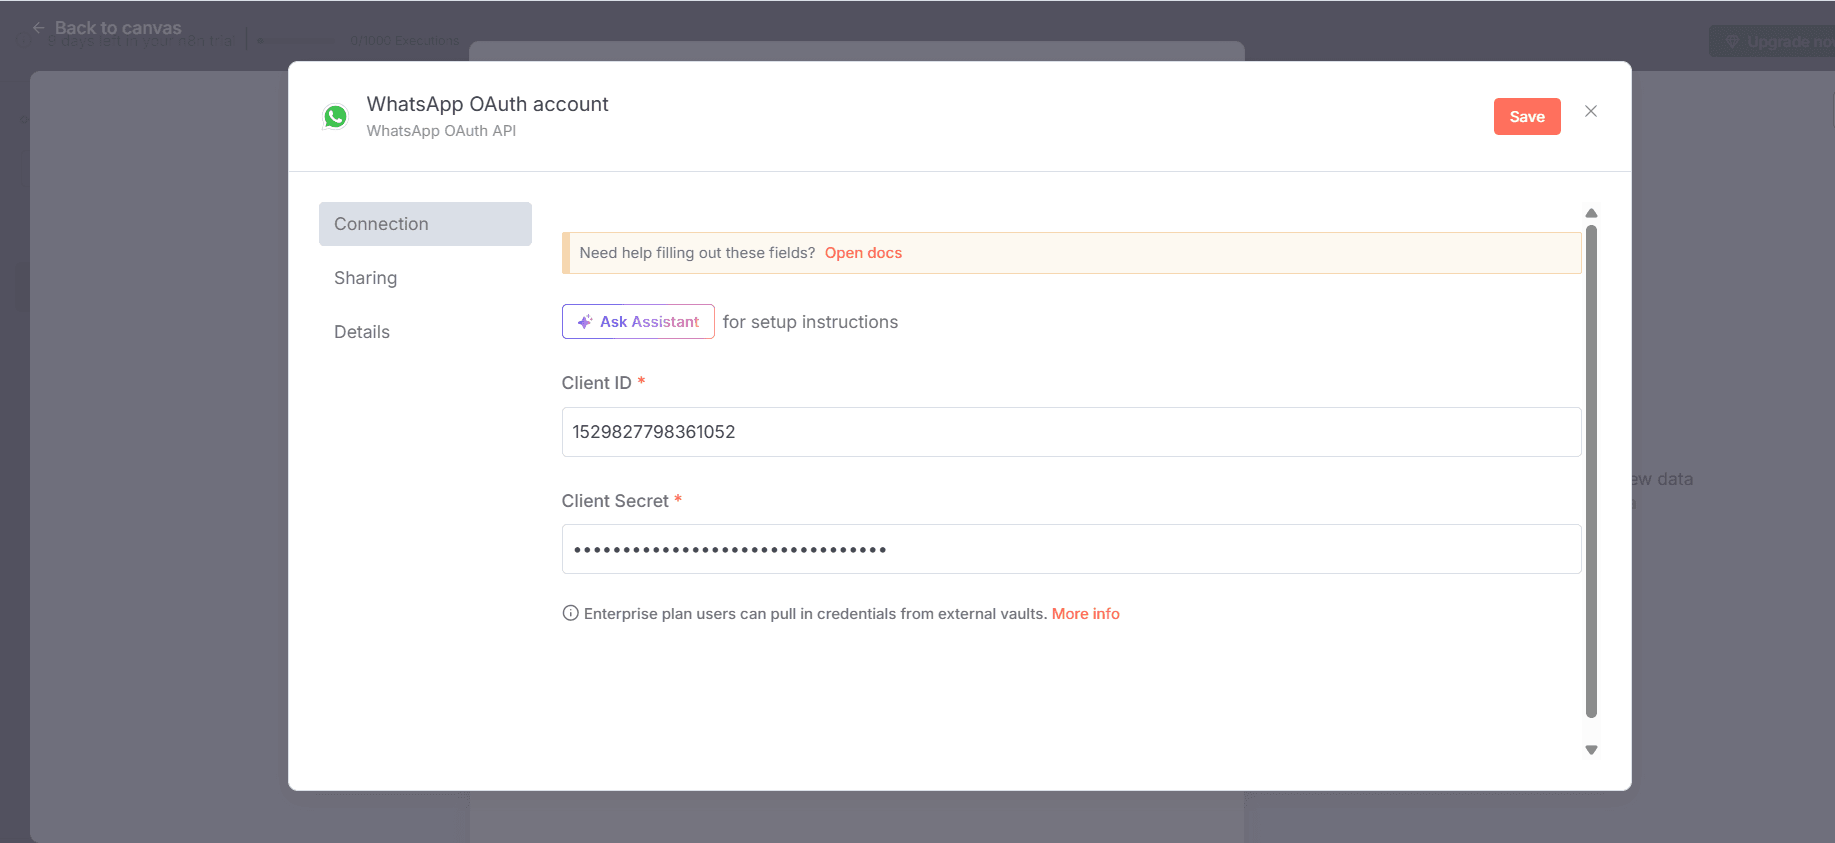Save the WhatsApp OAuth credential
Screen dimensions: 1835x843
(1526, 117)
